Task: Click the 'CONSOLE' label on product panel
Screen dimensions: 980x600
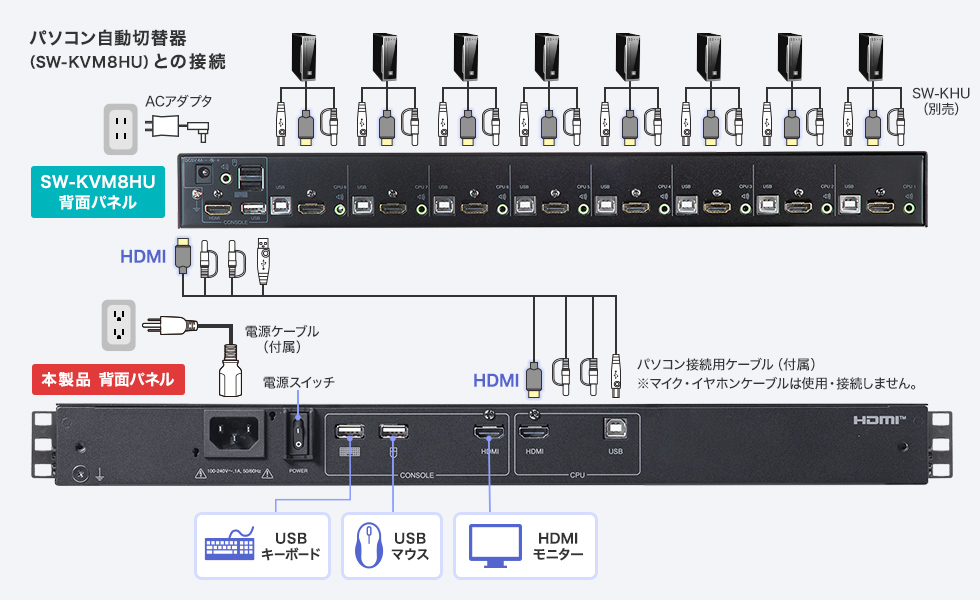Action: [417, 476]
